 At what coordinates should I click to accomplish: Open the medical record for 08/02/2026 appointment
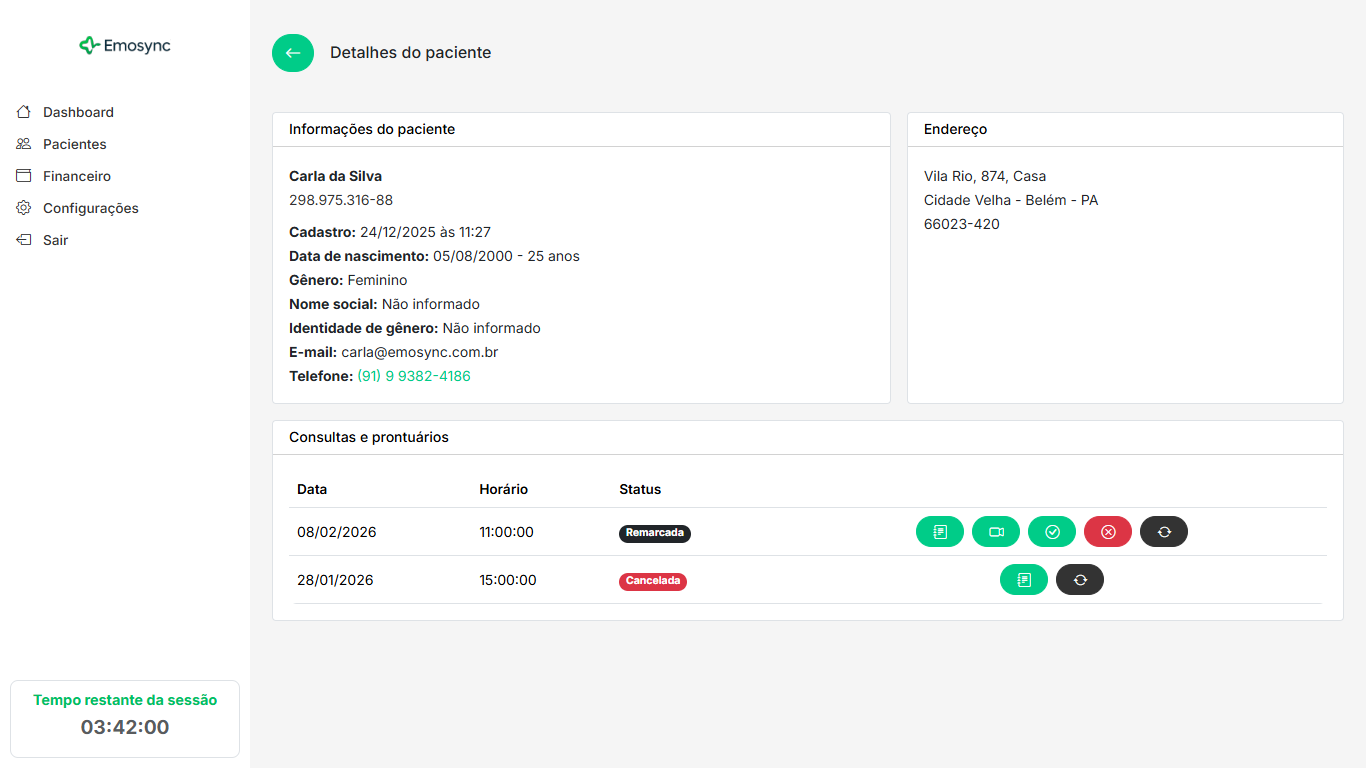(939, 532)
